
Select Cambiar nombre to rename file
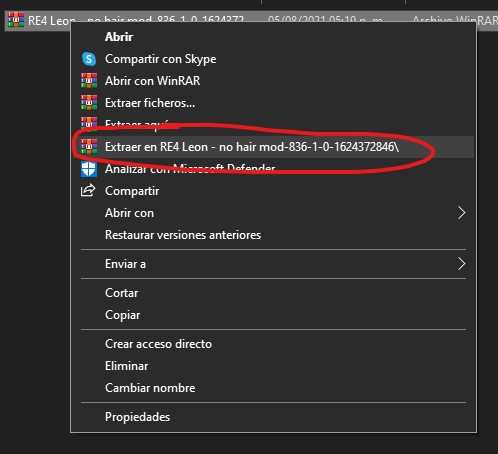pos(150,388)
